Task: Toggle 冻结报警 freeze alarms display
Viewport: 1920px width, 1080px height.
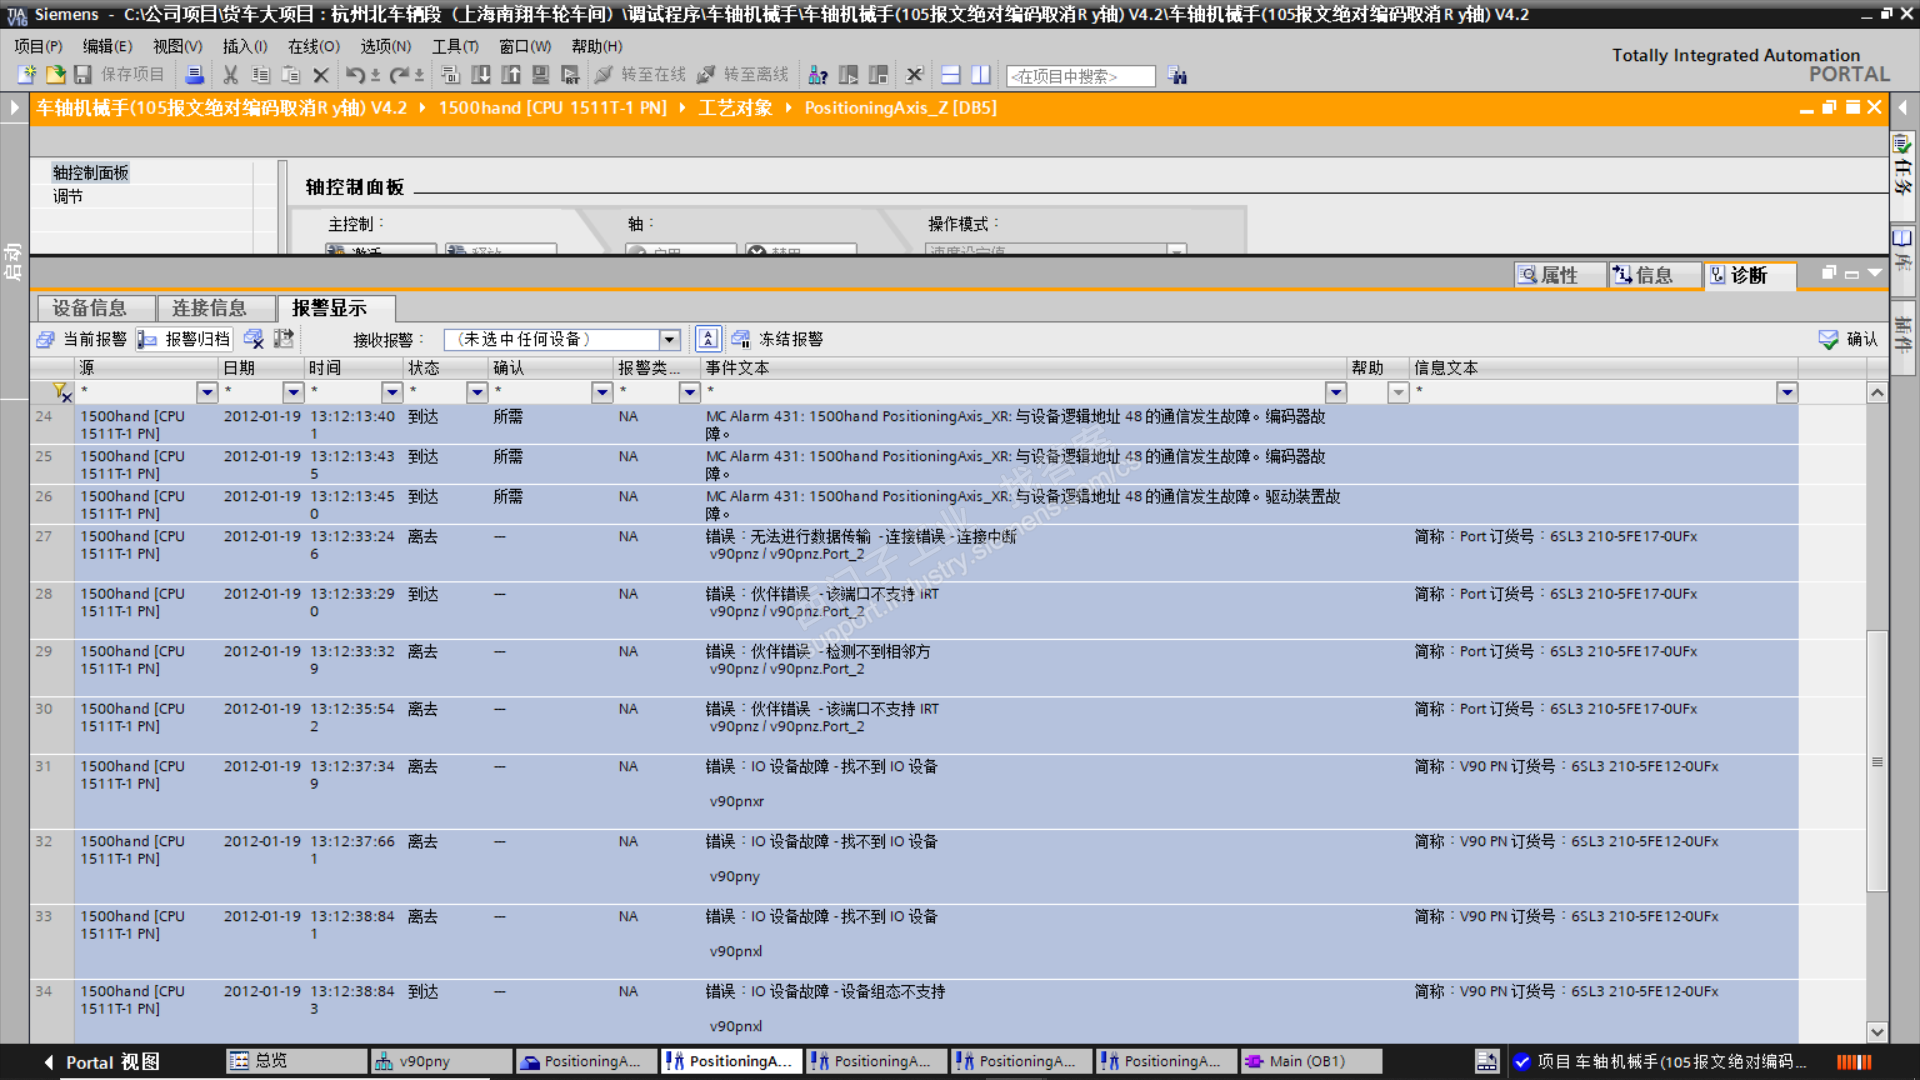Action: coord(778,339)
